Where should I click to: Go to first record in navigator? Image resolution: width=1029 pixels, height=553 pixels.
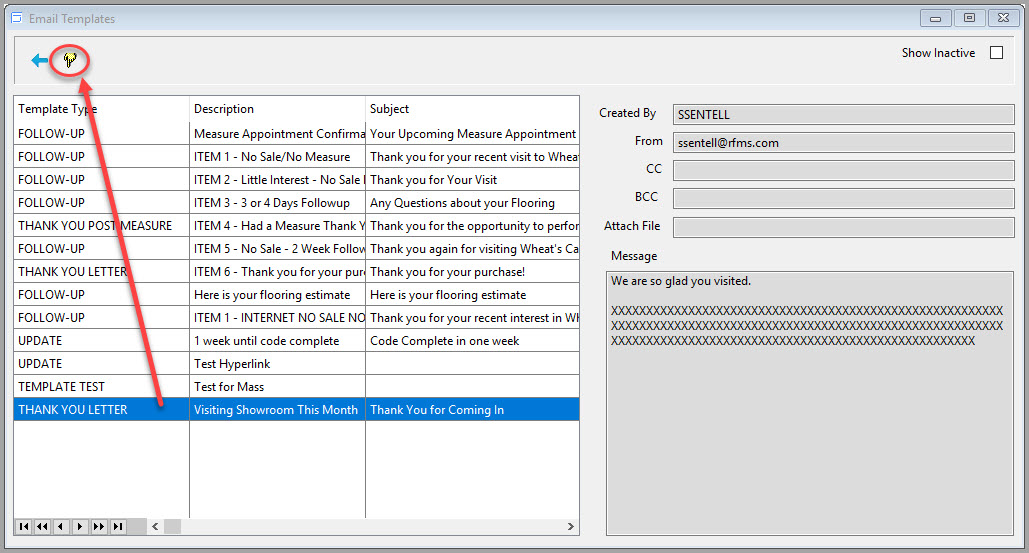point(24,526)
